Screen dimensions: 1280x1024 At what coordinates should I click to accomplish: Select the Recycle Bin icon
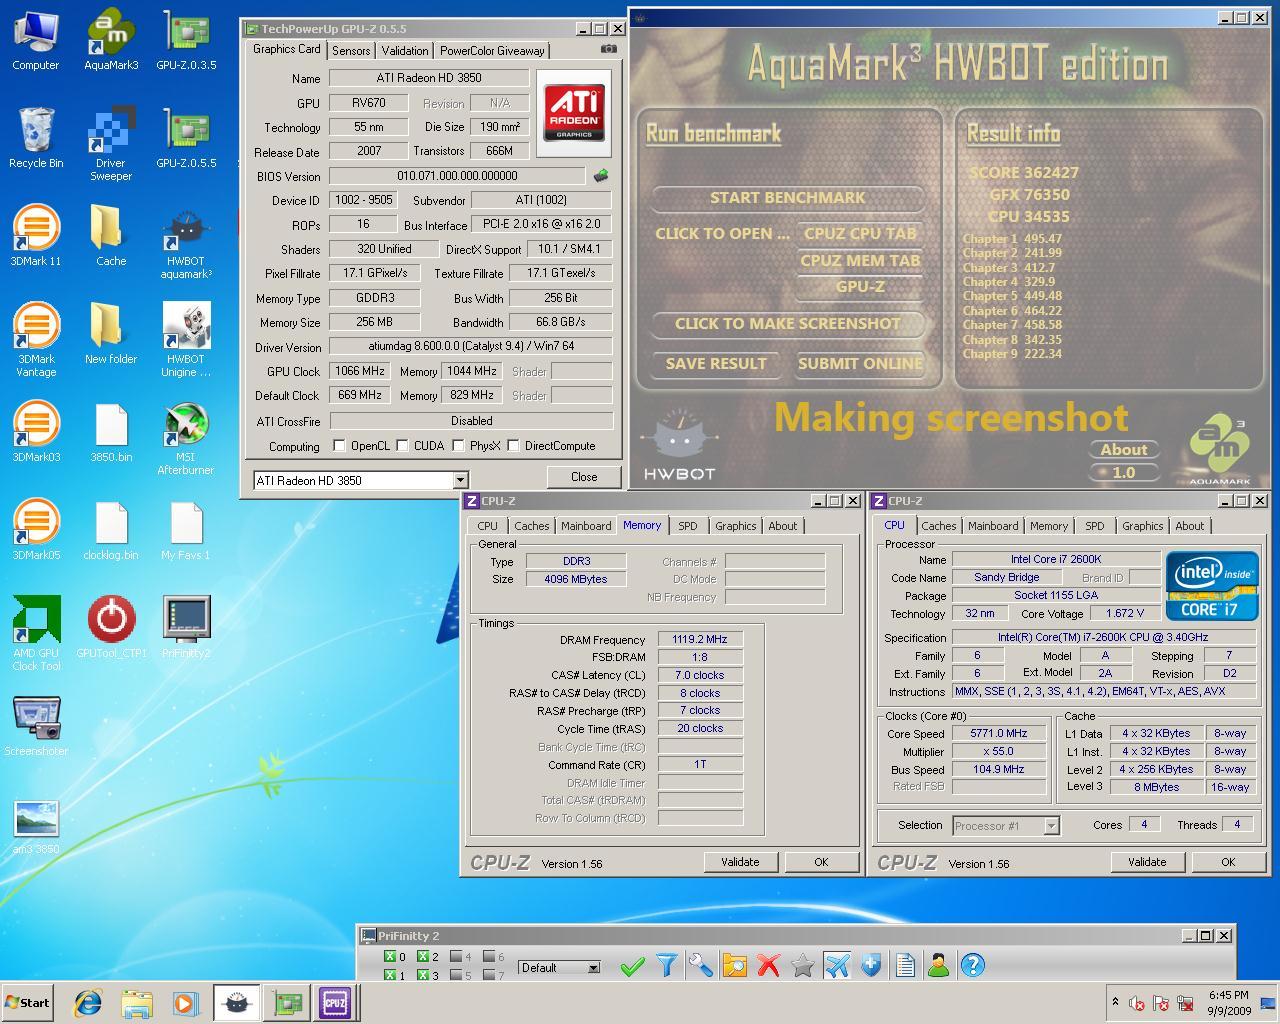pos(36,137)
